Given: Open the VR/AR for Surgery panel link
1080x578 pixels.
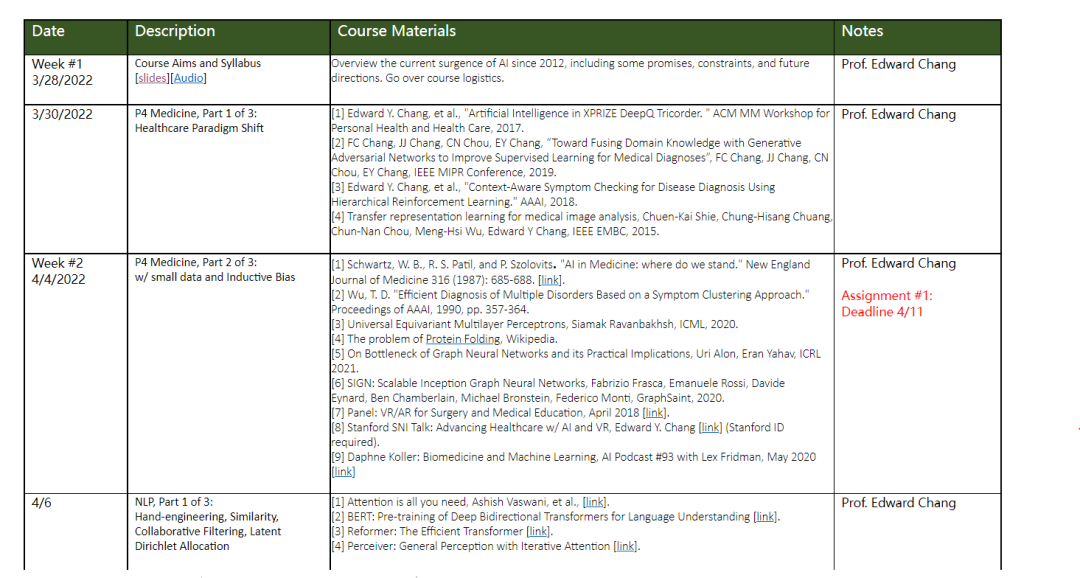Looking at the screenshot, I should 654,412.
